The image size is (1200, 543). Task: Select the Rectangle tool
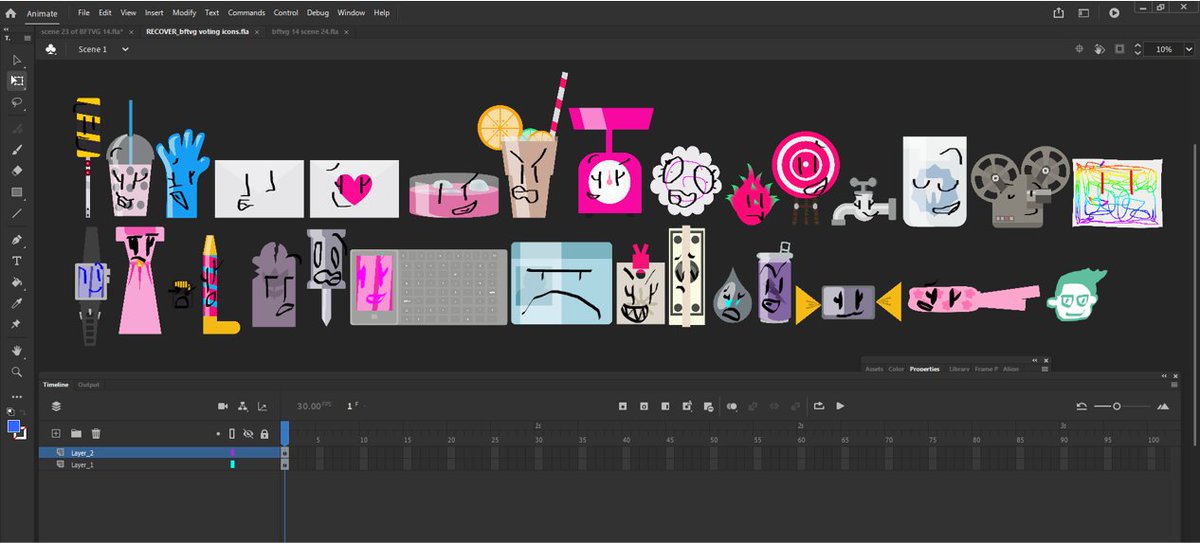pos(16,192)
